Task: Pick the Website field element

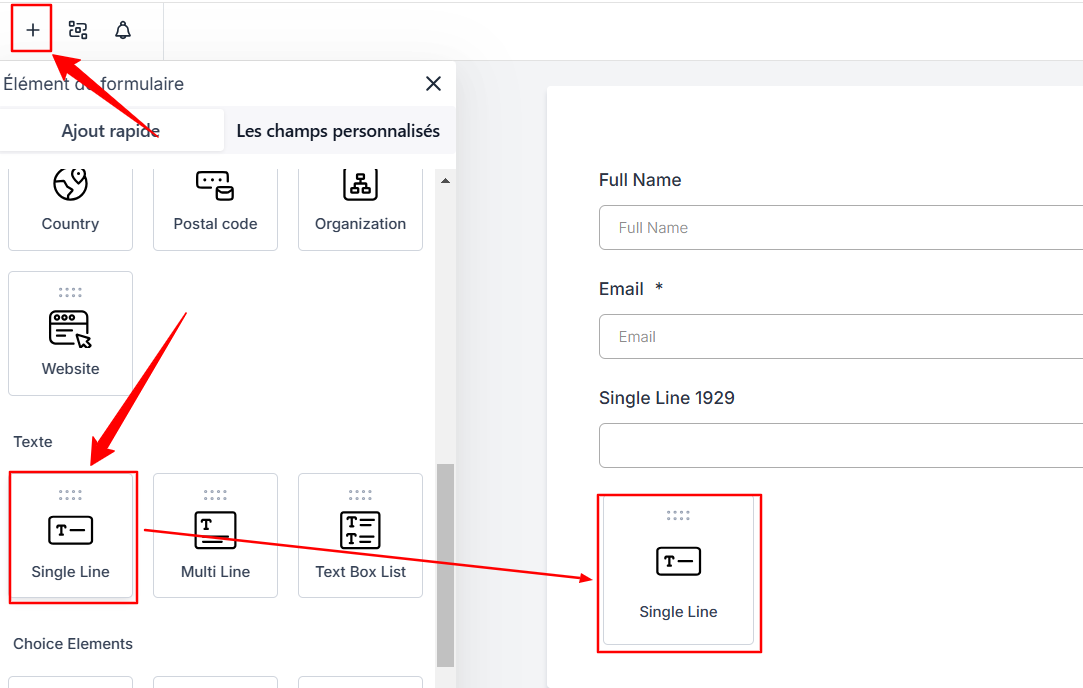Action: click(70, 334)
